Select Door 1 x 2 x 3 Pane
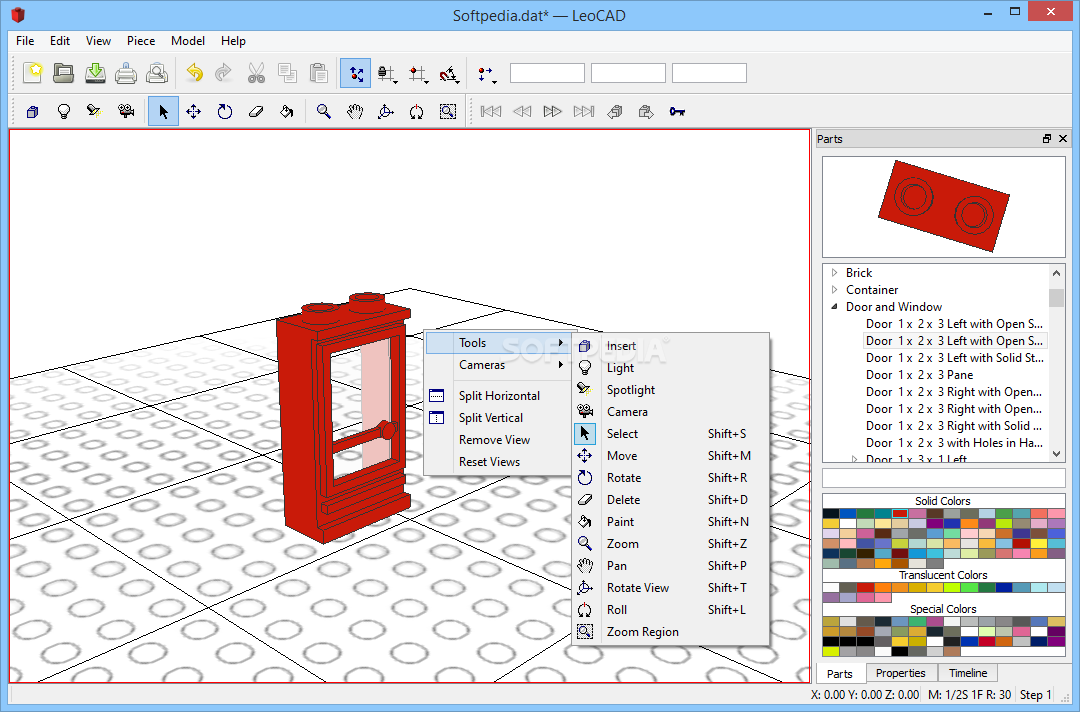1080x712 pixels. tap(919, 375)
